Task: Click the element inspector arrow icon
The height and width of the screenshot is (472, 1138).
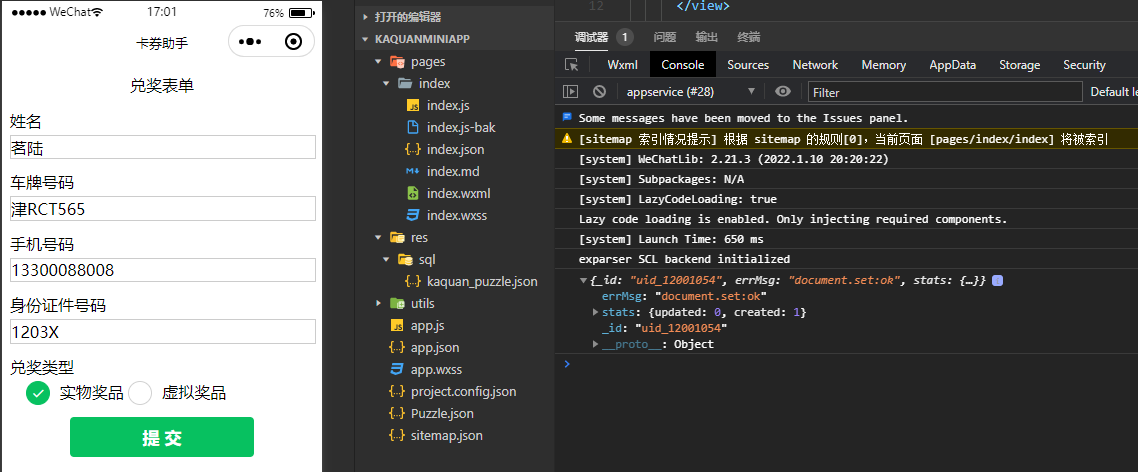Action: coord(572,65)
